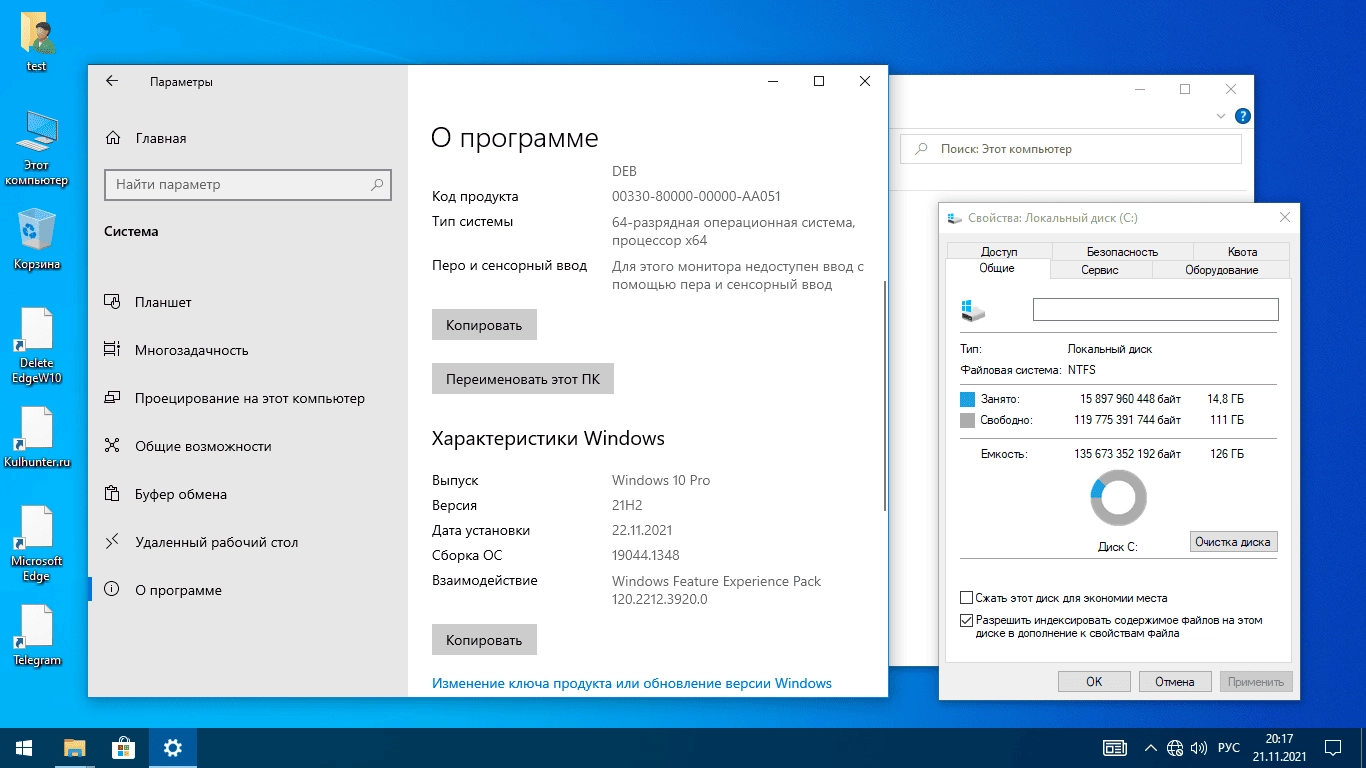This screenshot has height=768, width=1366.
Task: Click Отмена in disk properties
Action: point(1175,682)
